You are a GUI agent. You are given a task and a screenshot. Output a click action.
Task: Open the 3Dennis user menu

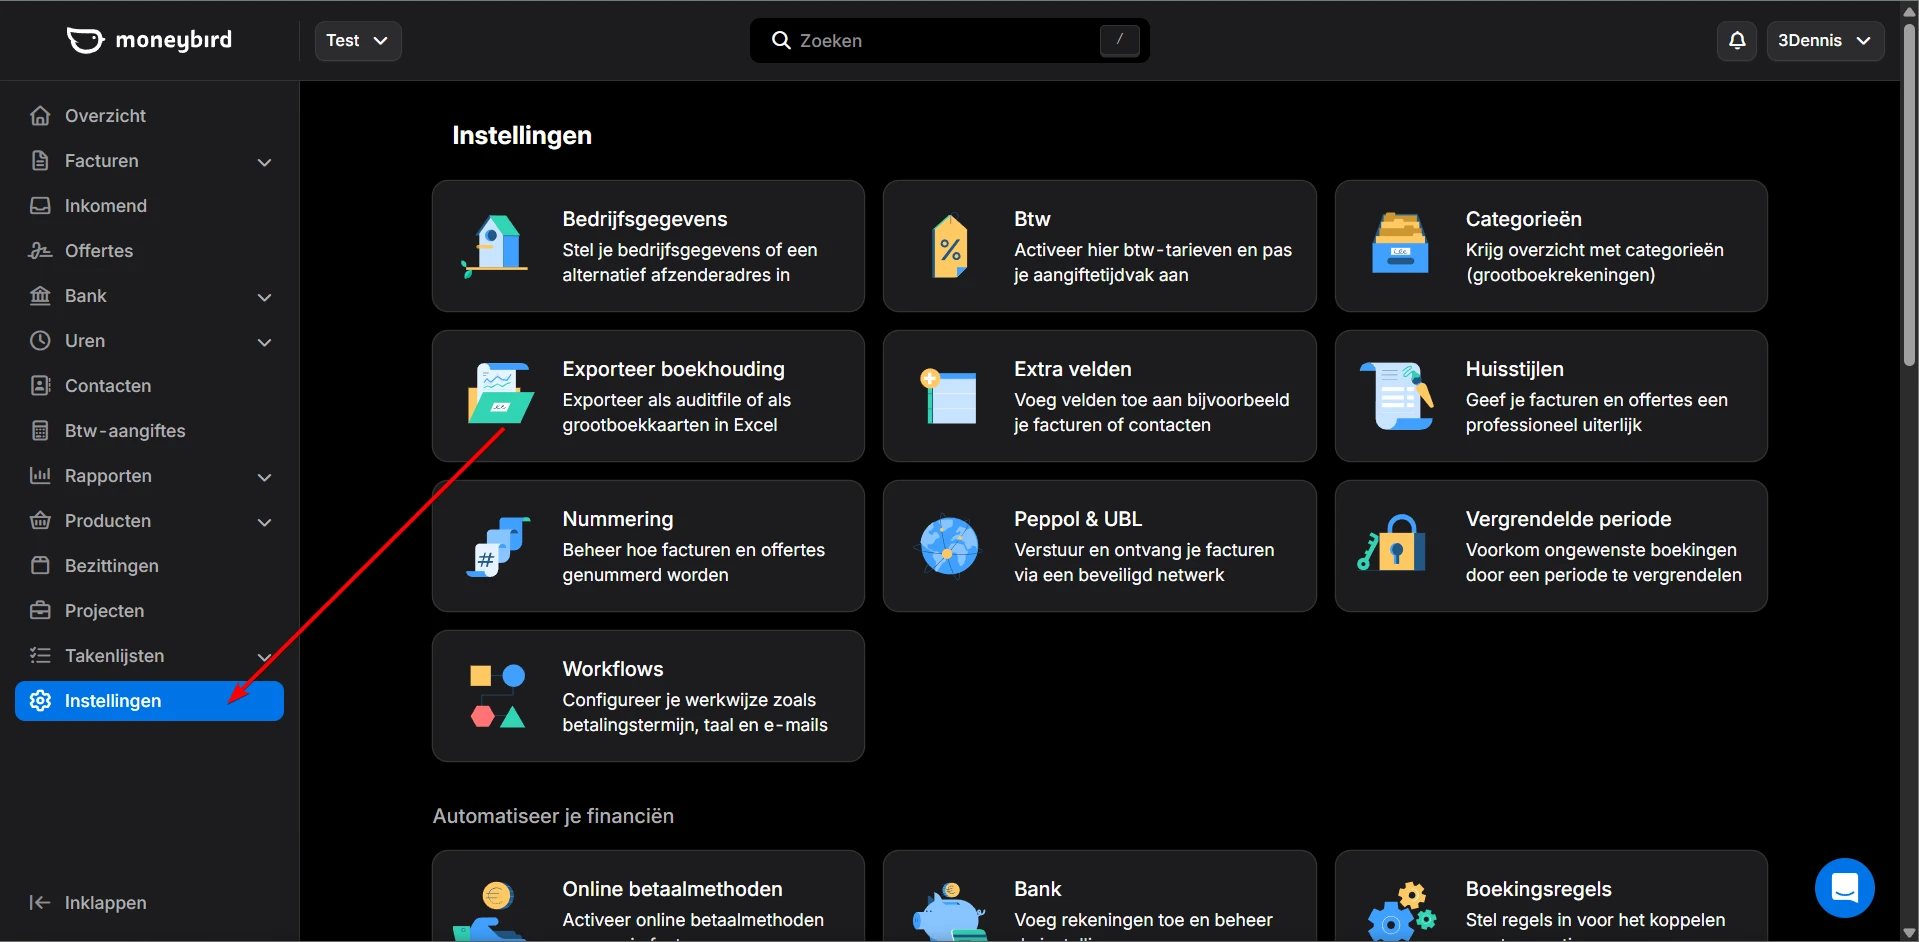[x=1824, y=41]
